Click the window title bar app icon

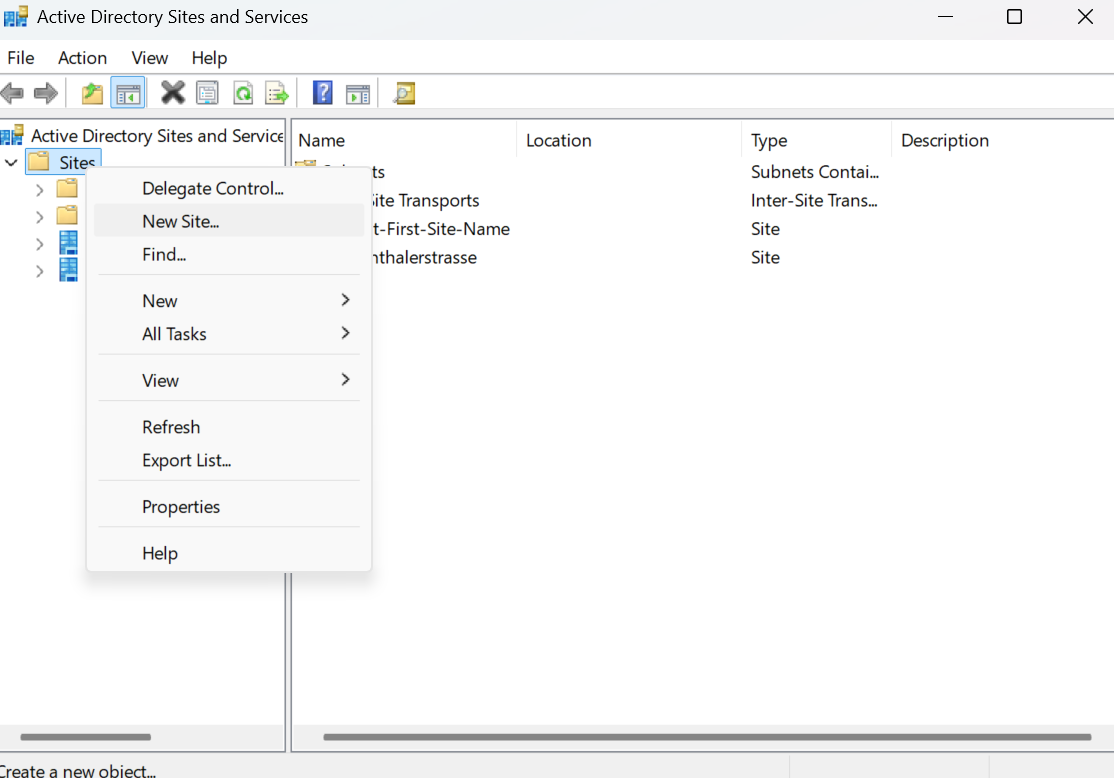coord(16,16)
